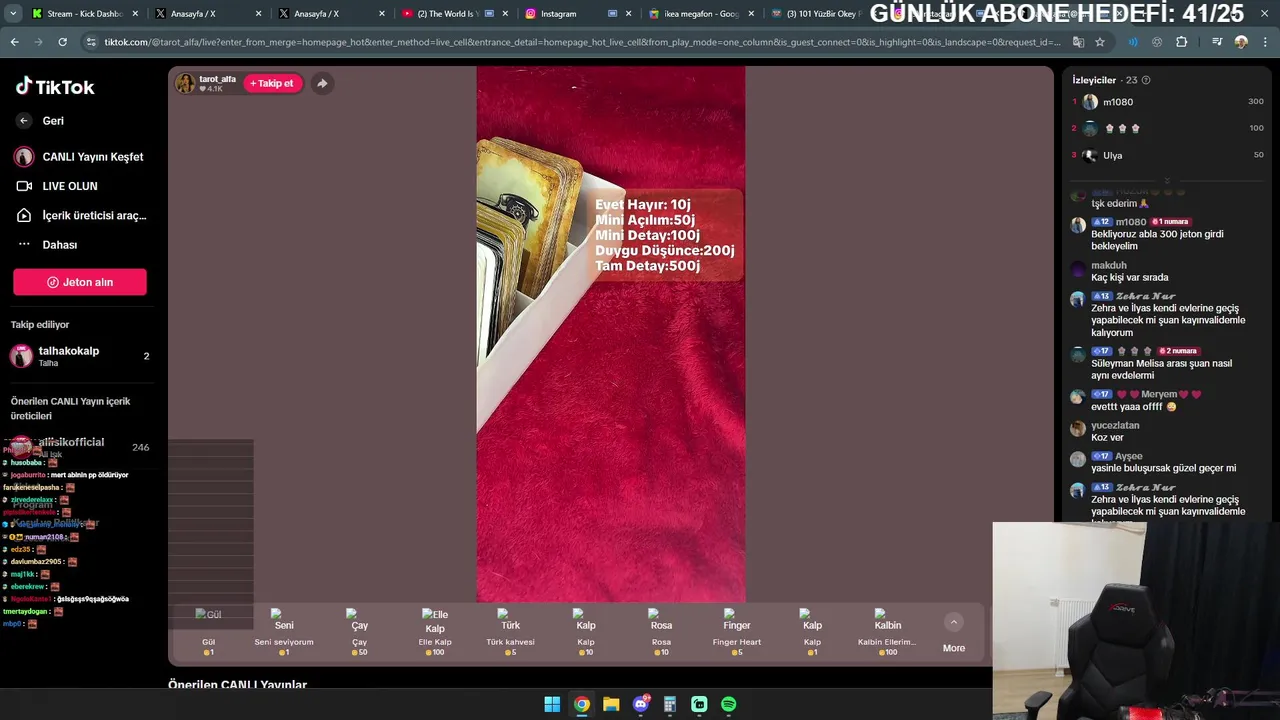Click yucezlatan's username in chat

(x=1115, y=425)
